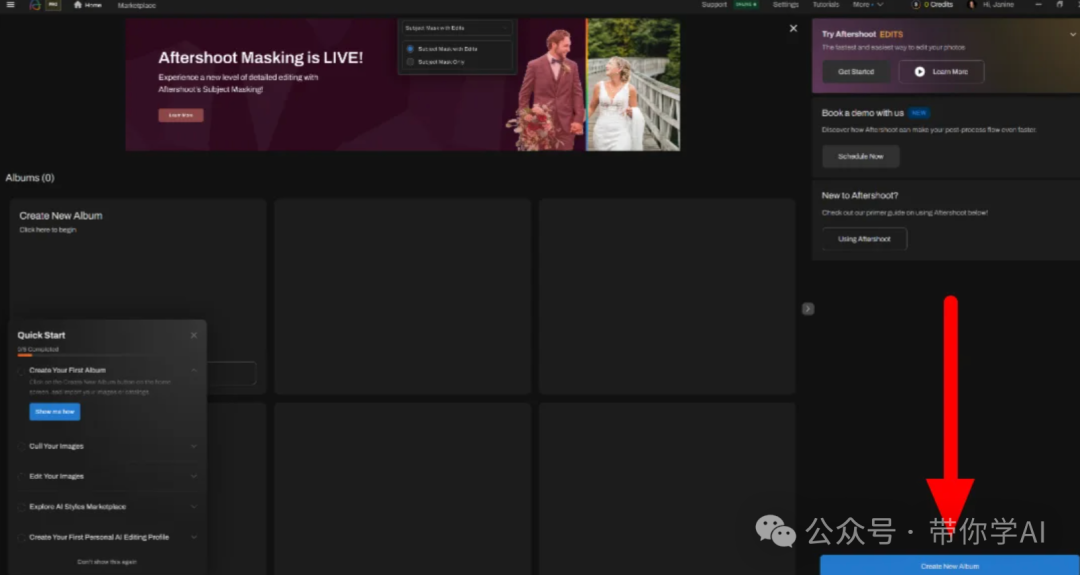Collapse Create Your First Album section
1080x575 pixels.
coord(194,370)
